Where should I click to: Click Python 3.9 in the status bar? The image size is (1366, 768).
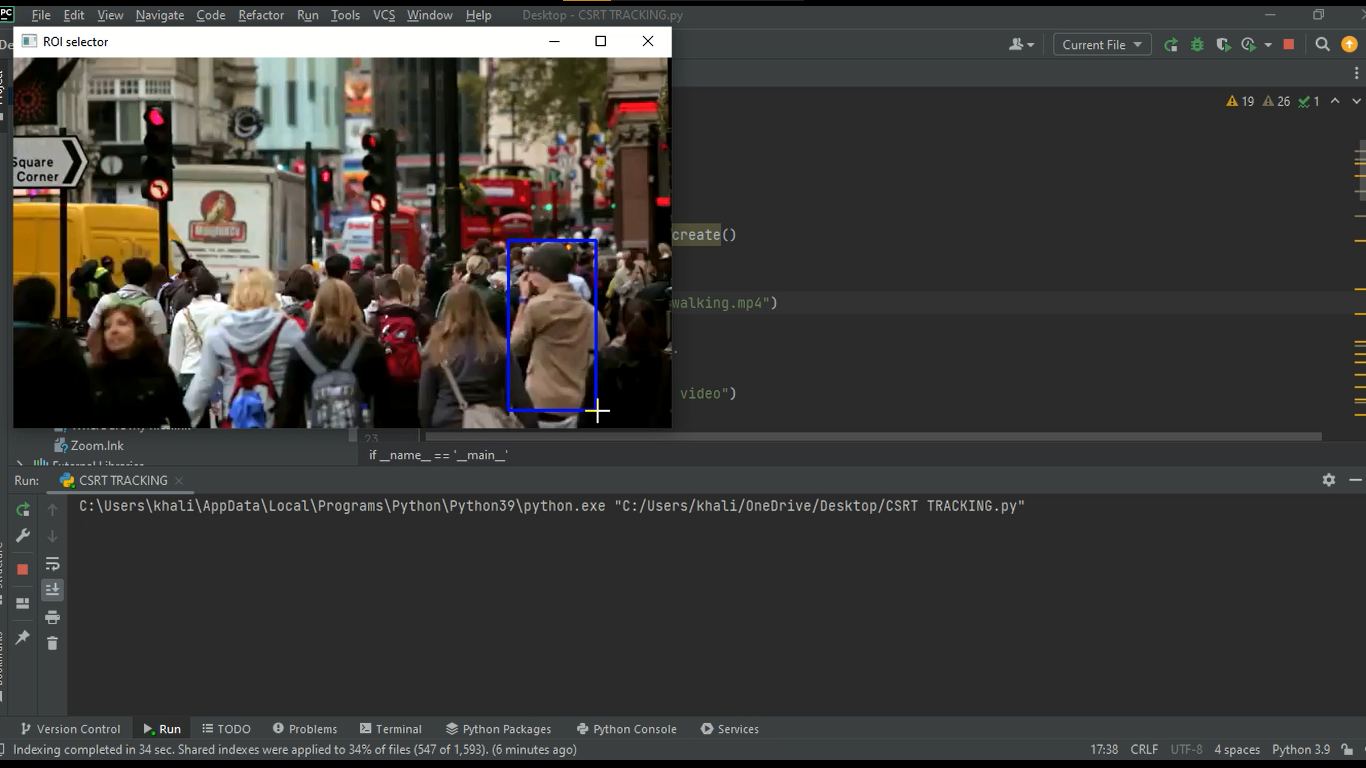coord(1300,749)
